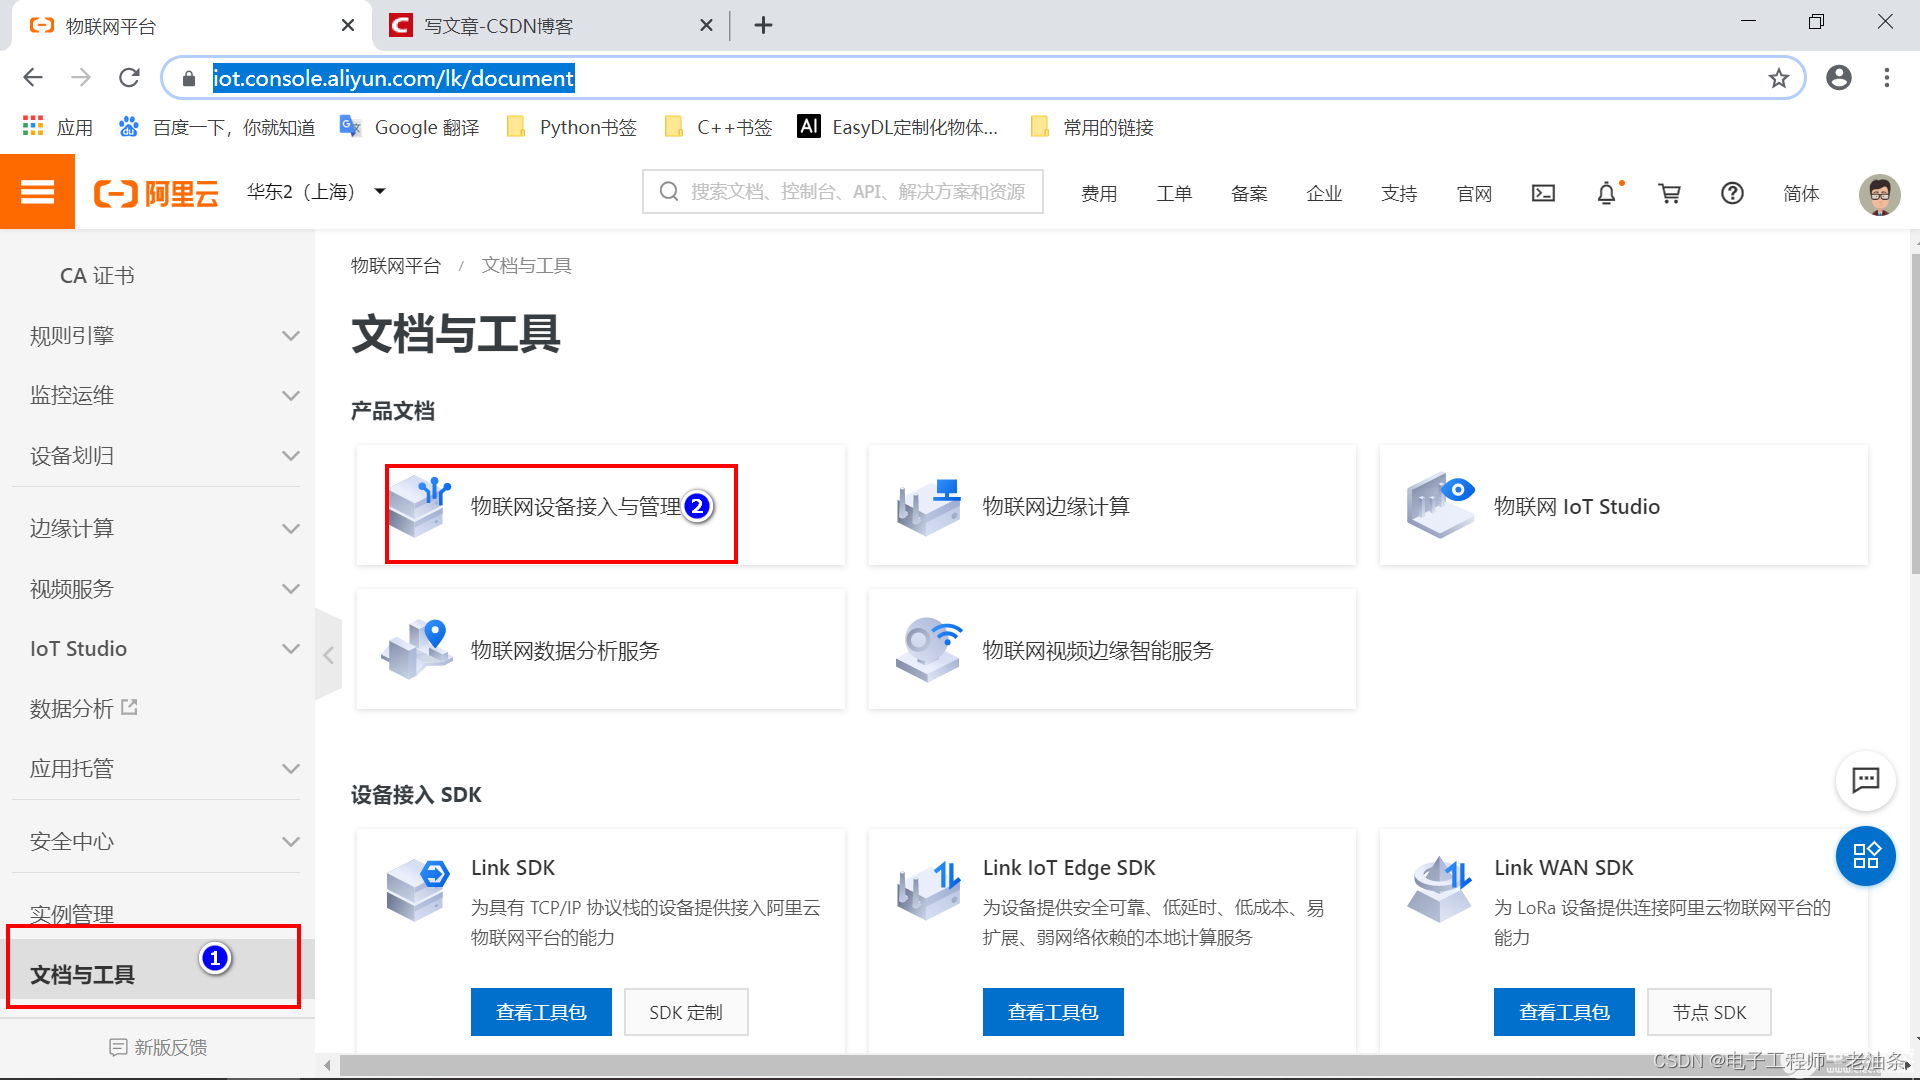Click the help question mark icon
The image size is (1920, 1080).
[x=1732, y=193]
